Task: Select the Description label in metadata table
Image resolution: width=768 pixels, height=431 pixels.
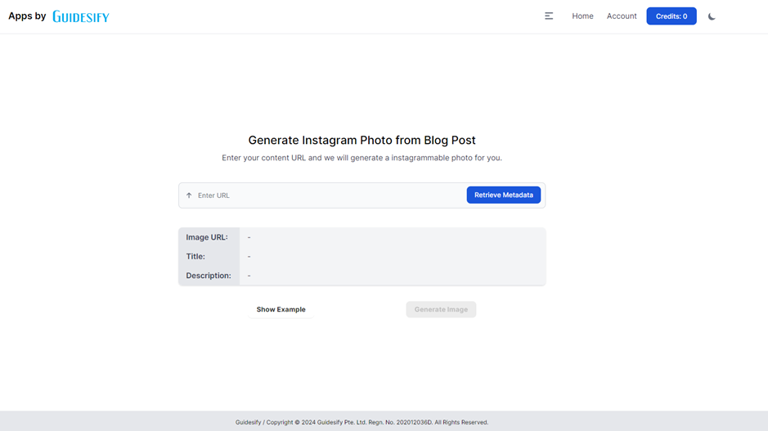Action: 208,275
